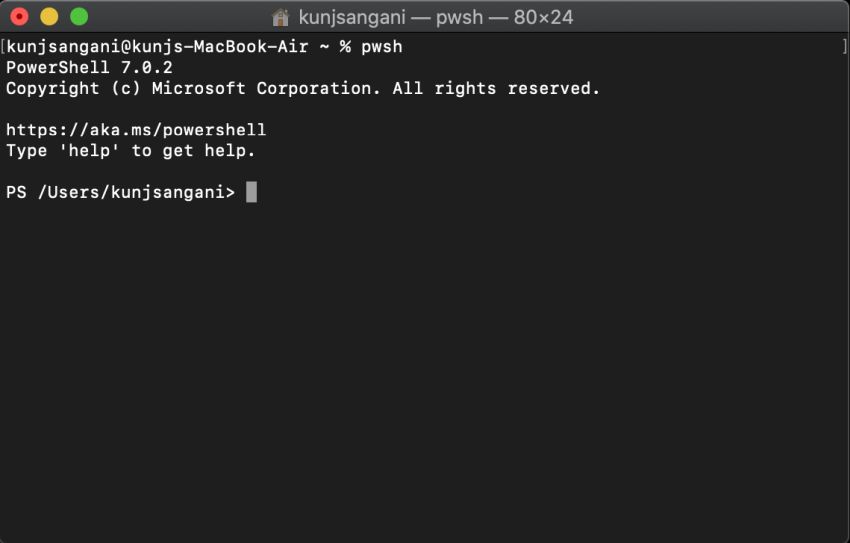Click kunjsangani@kunjs-MacBook-Air host text

point(157,47)
